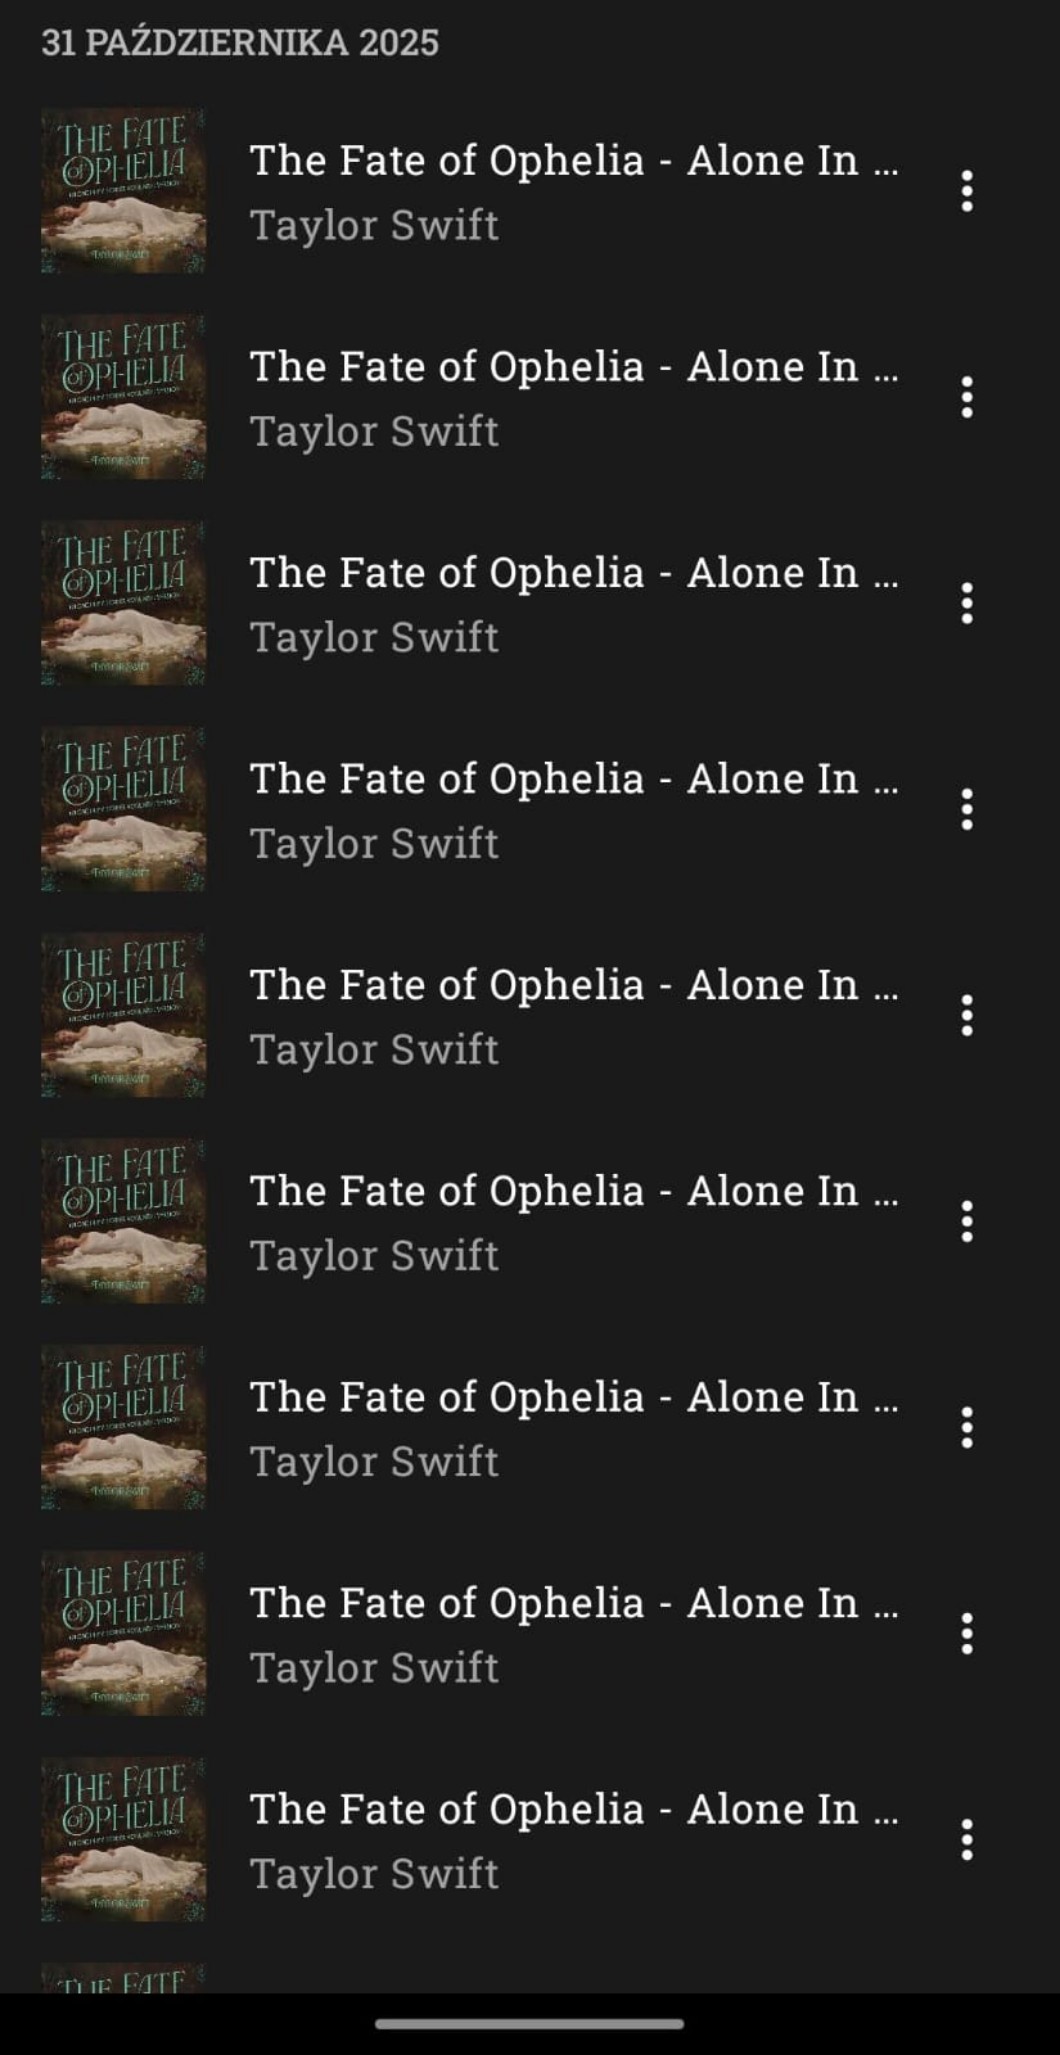The image size is (1060, 2055).
Task: Open overflow menu for sixth track row
Action: 966,1221
